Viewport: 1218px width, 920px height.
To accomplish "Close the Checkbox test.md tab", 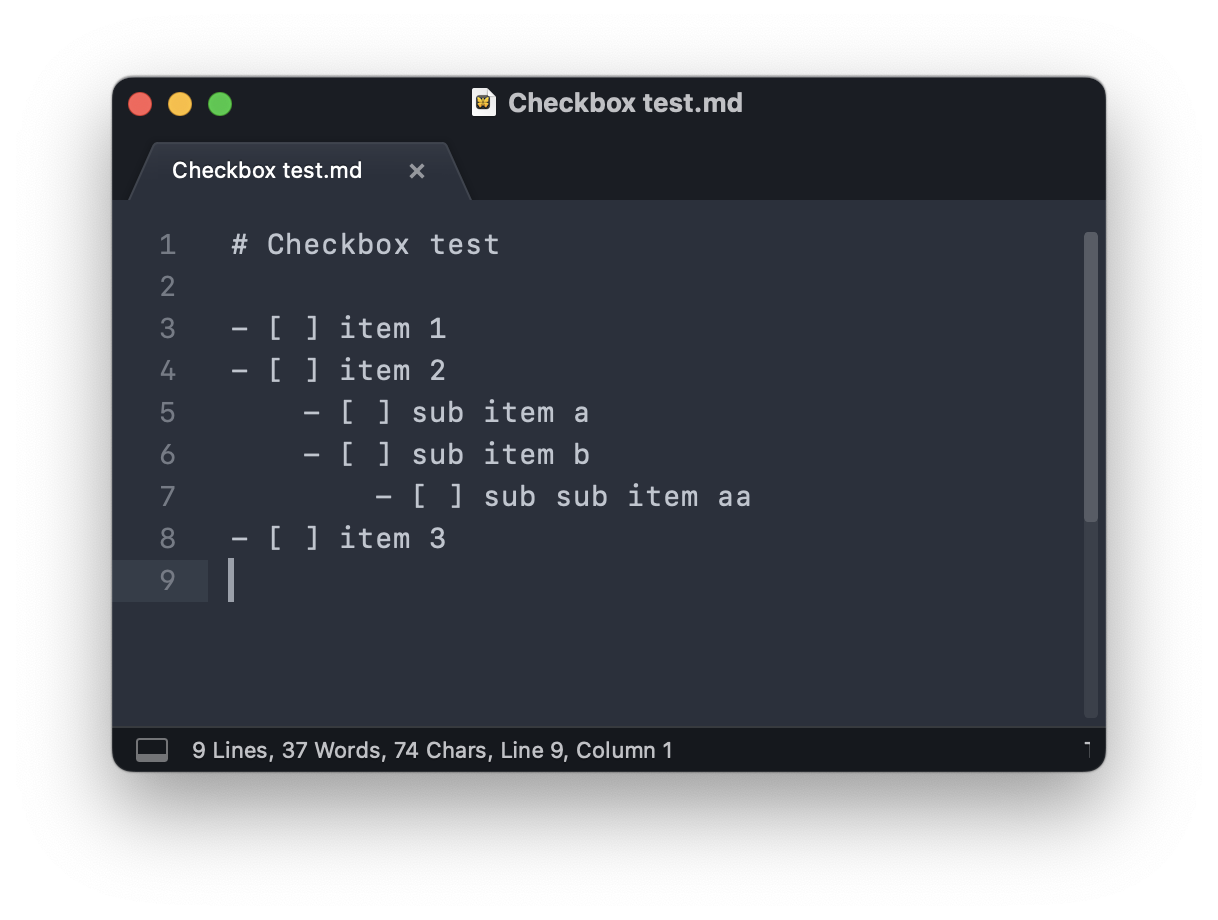I will click(417, 171).
